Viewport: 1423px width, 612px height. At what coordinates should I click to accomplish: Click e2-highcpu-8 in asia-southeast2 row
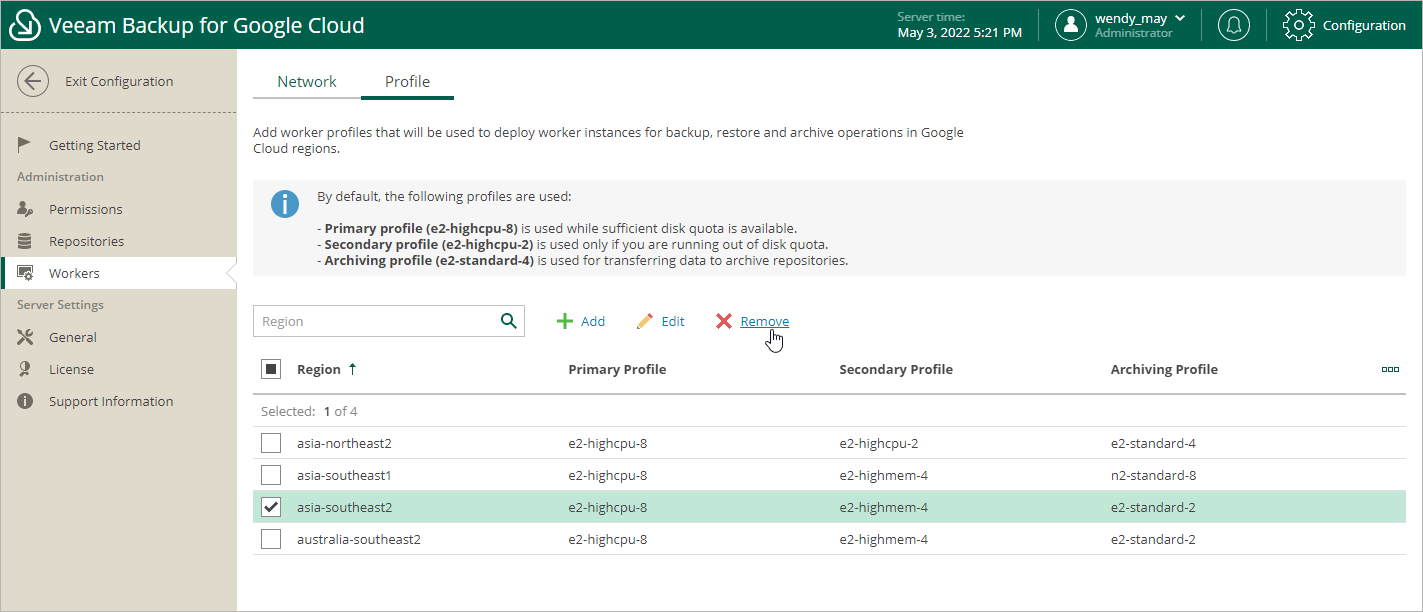point(608,507)
